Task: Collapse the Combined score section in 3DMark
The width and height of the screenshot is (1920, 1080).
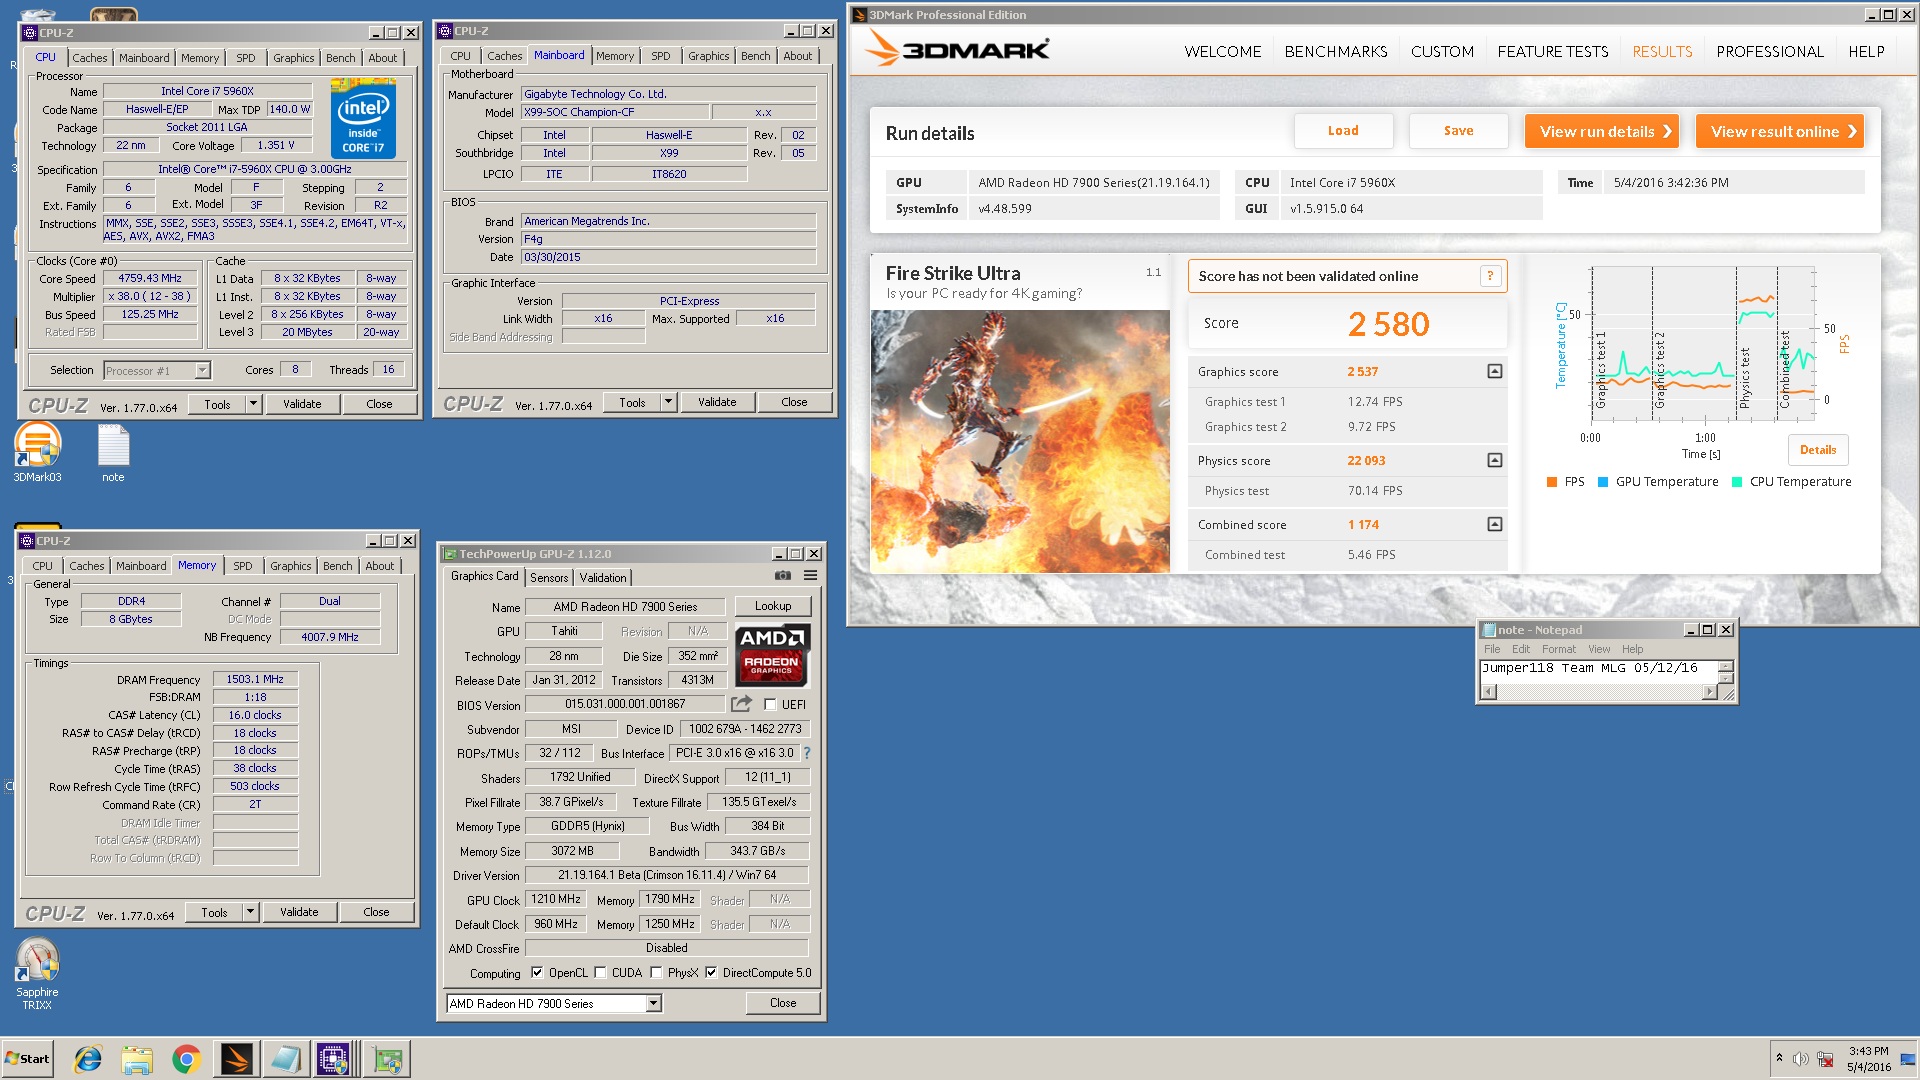Action: tap(1494, 524)
